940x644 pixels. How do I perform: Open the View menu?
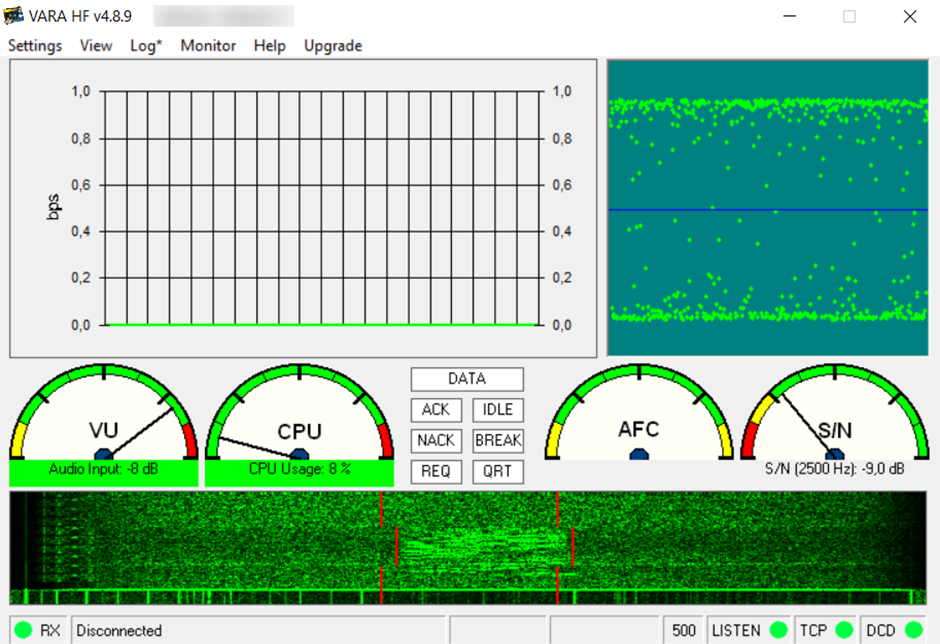pyautogui.click(x=95, y=46)
